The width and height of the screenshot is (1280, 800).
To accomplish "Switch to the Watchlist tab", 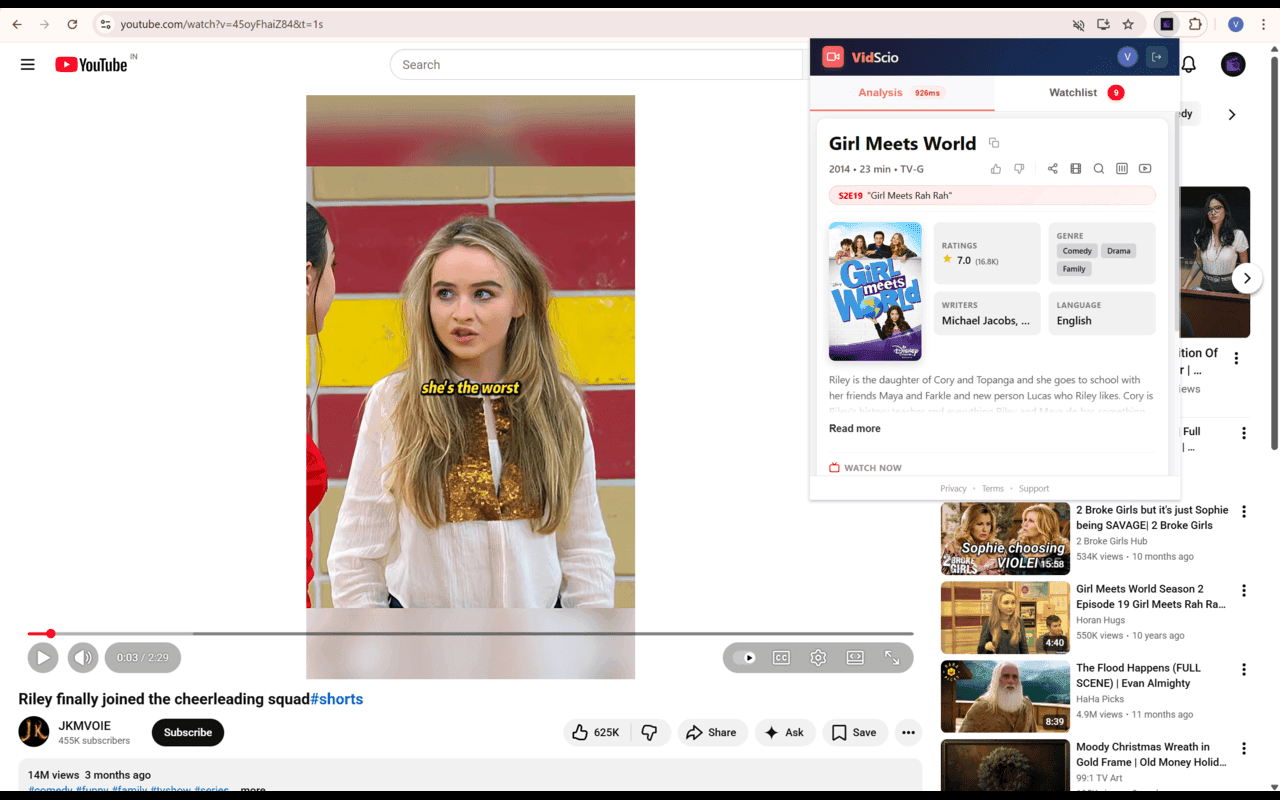I will point(1087,93).
